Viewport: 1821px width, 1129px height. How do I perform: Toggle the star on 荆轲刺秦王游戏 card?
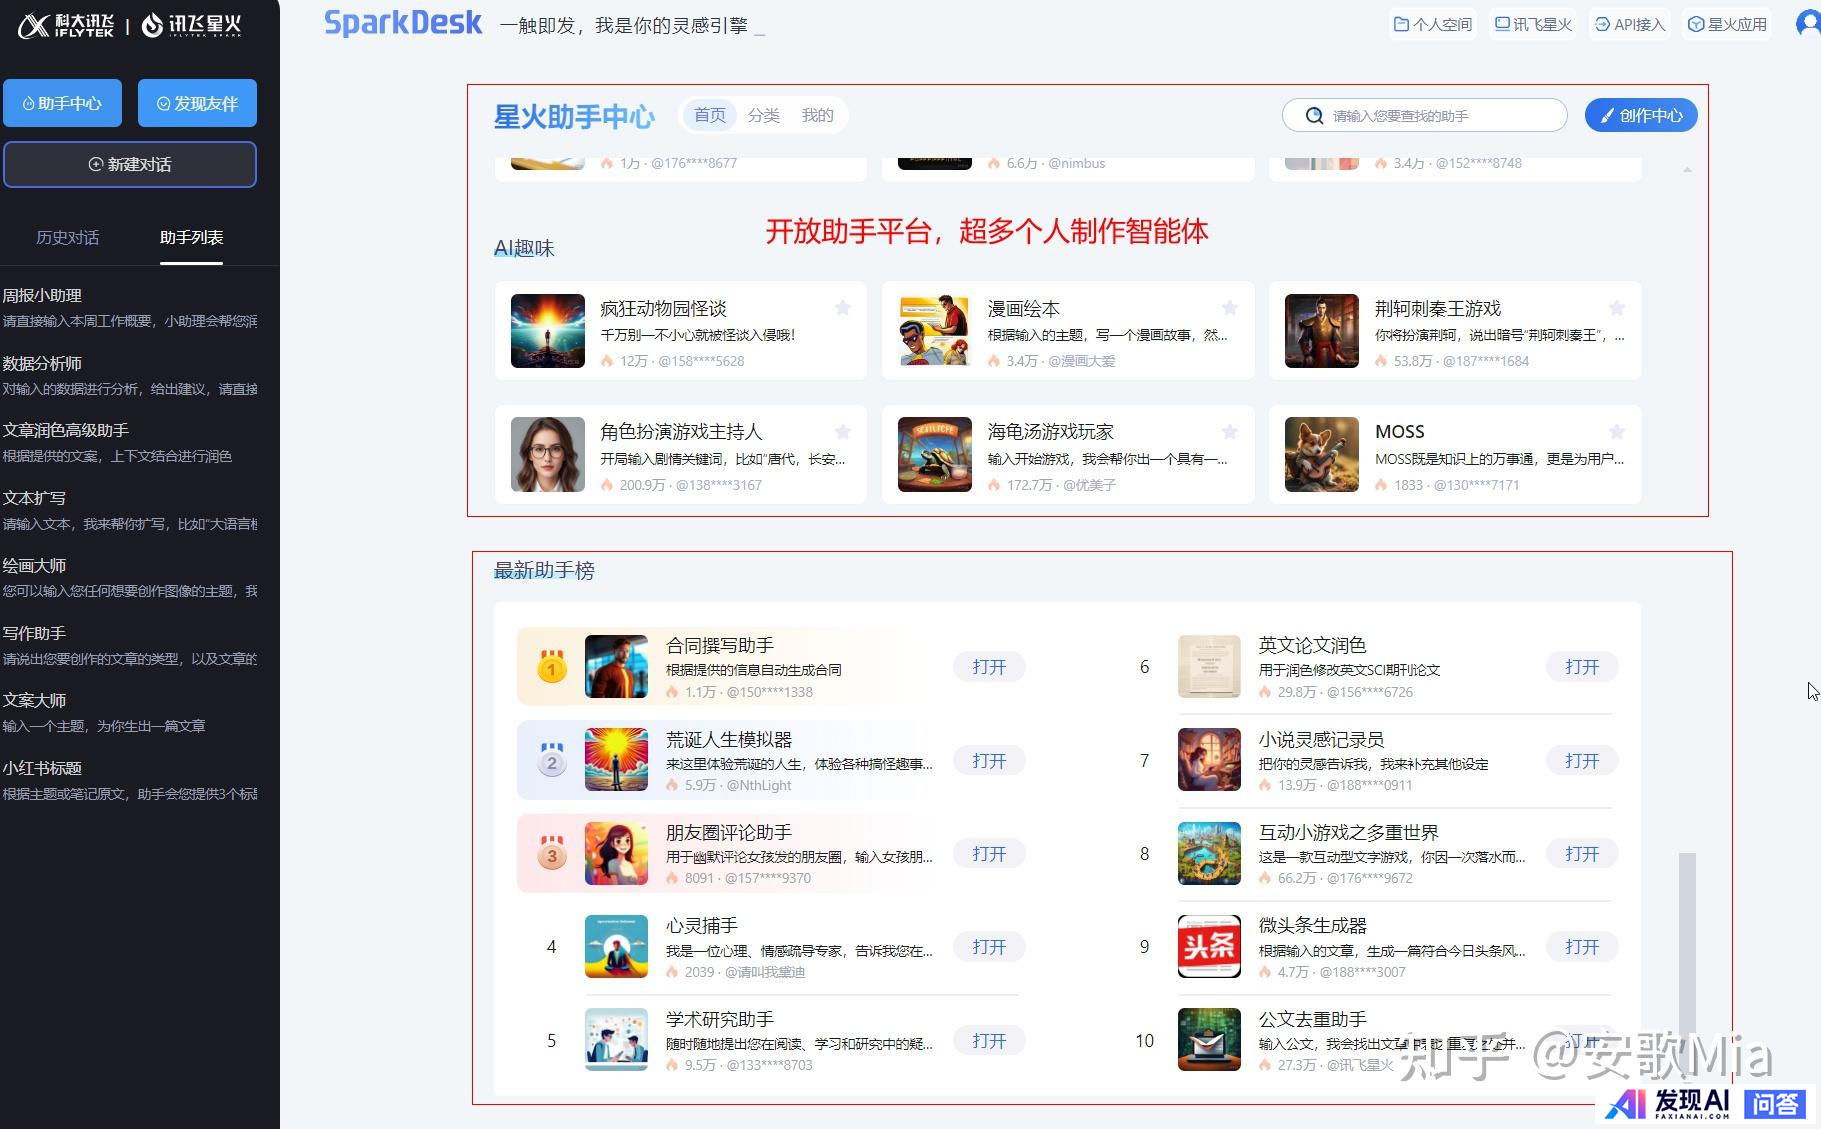1617,308
